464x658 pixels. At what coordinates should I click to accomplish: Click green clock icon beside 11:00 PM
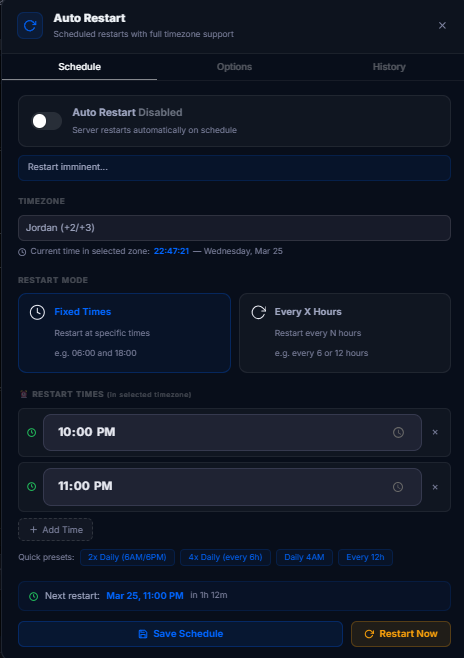click(31, 486)
